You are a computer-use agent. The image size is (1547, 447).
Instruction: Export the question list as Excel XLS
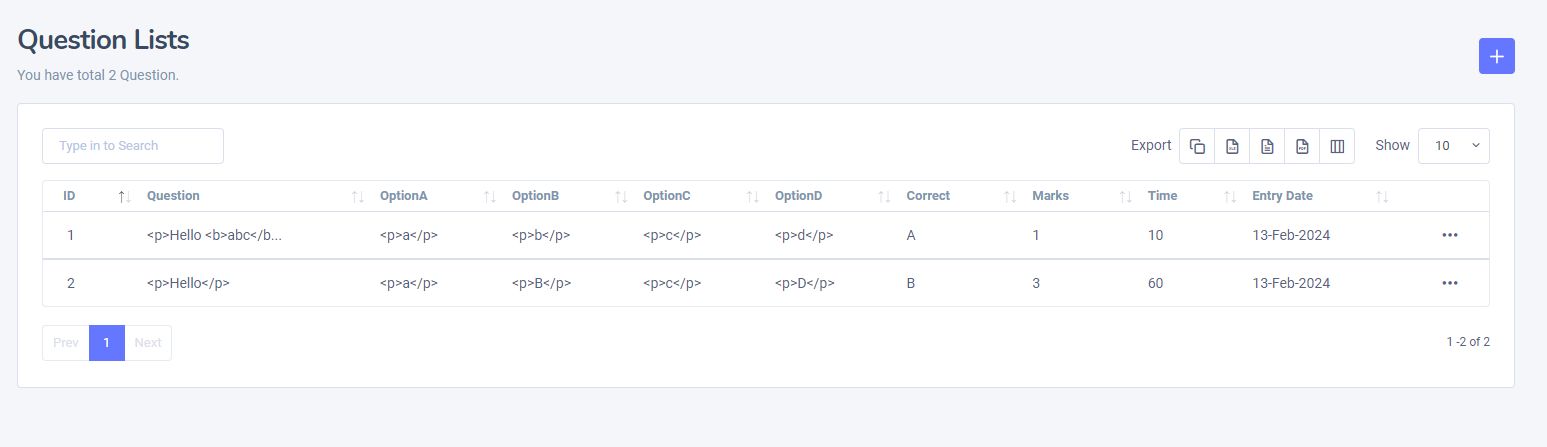(x=1232, y=146)
